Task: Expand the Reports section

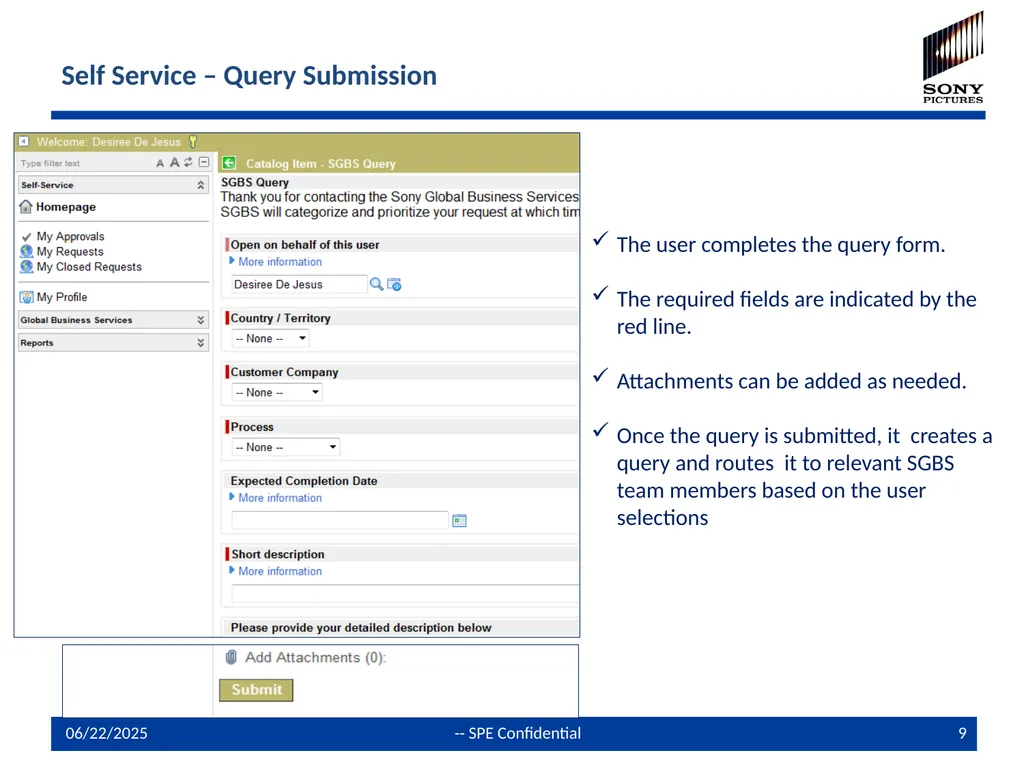Action: click(200, 343)
